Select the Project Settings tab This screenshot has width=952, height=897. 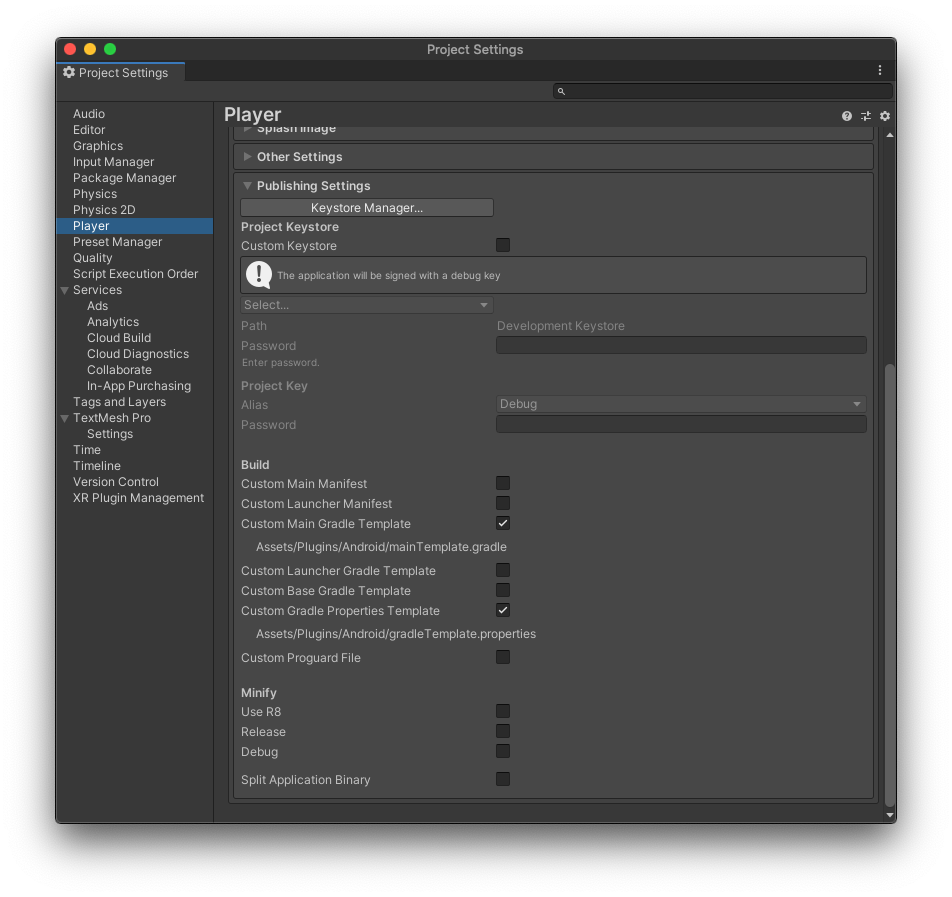pyautogui.click(x=121, y=72)
